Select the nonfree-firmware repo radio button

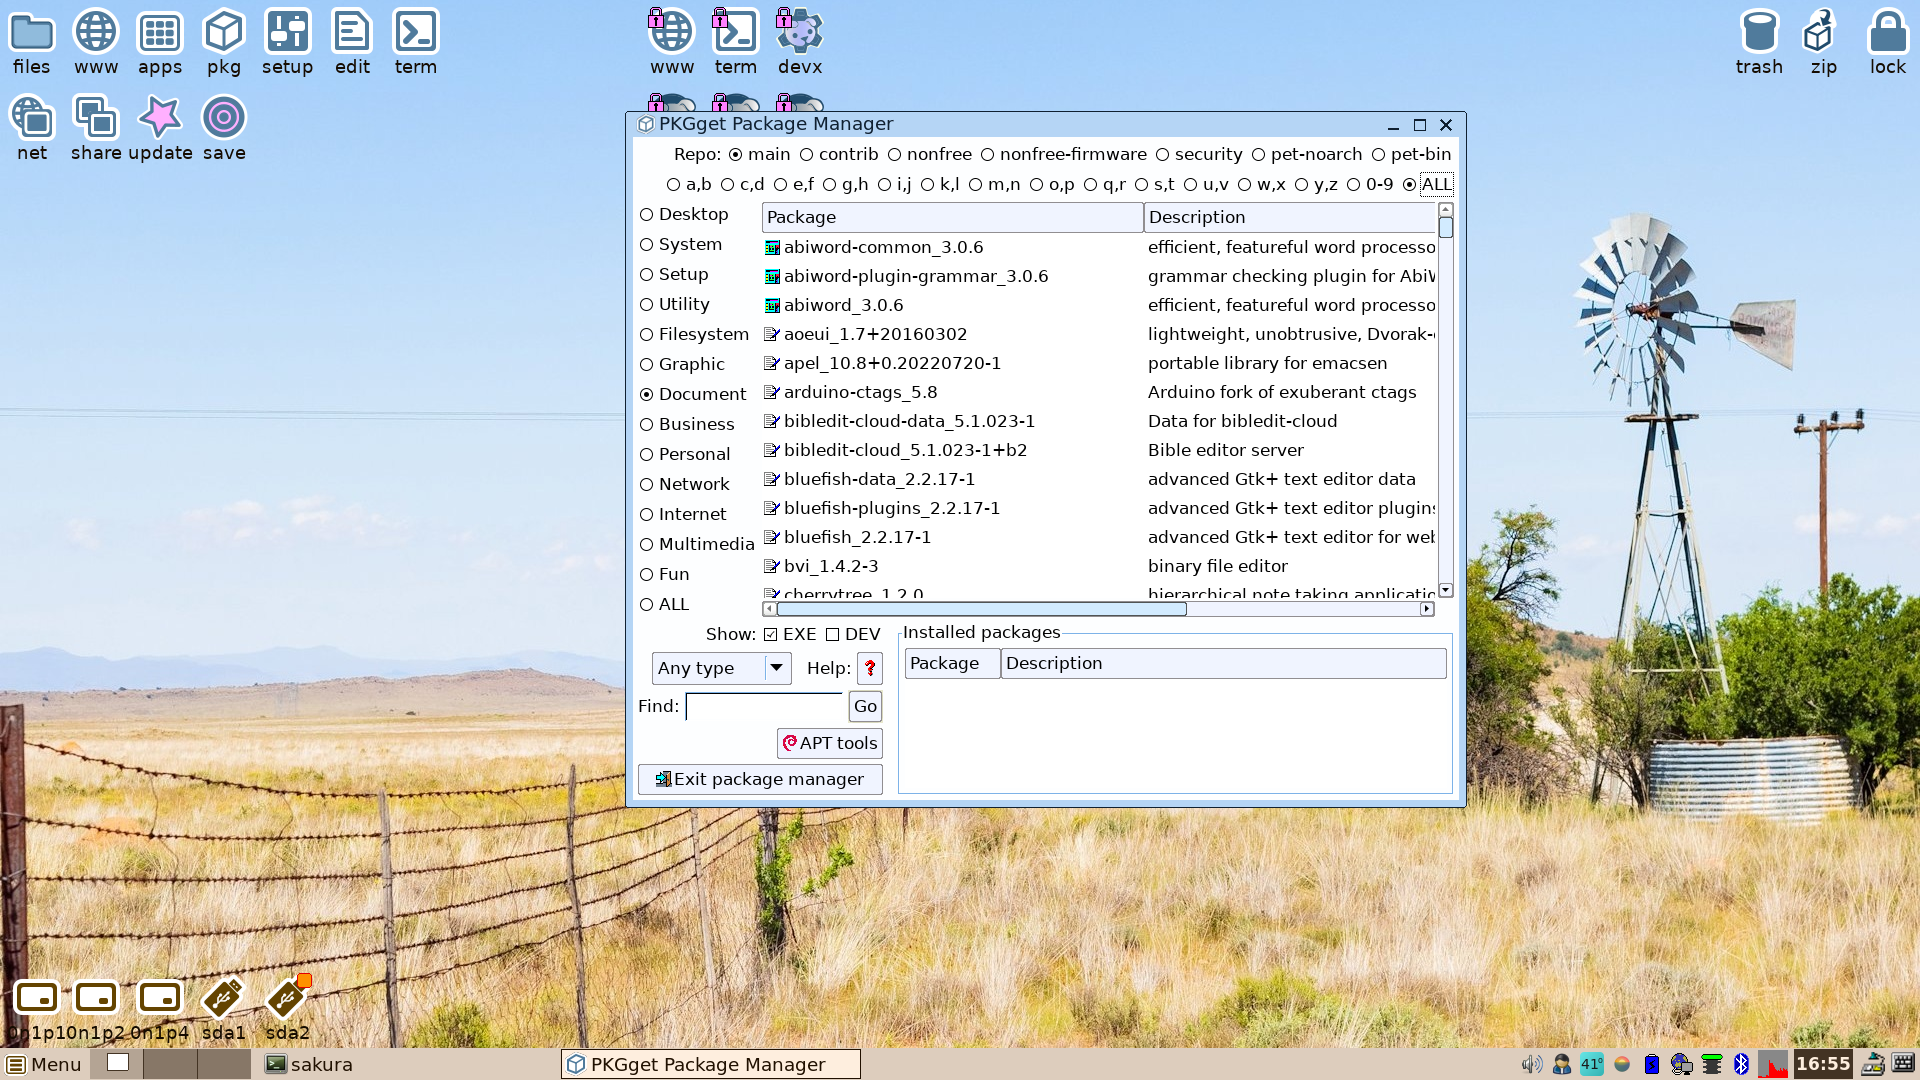(987, 155)
